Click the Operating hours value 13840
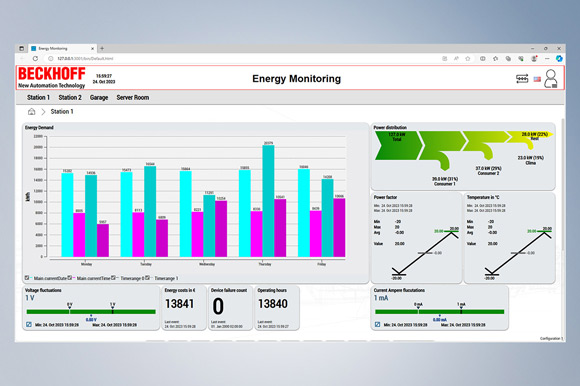Screen dimensions: 580x386 click(273, 304)
